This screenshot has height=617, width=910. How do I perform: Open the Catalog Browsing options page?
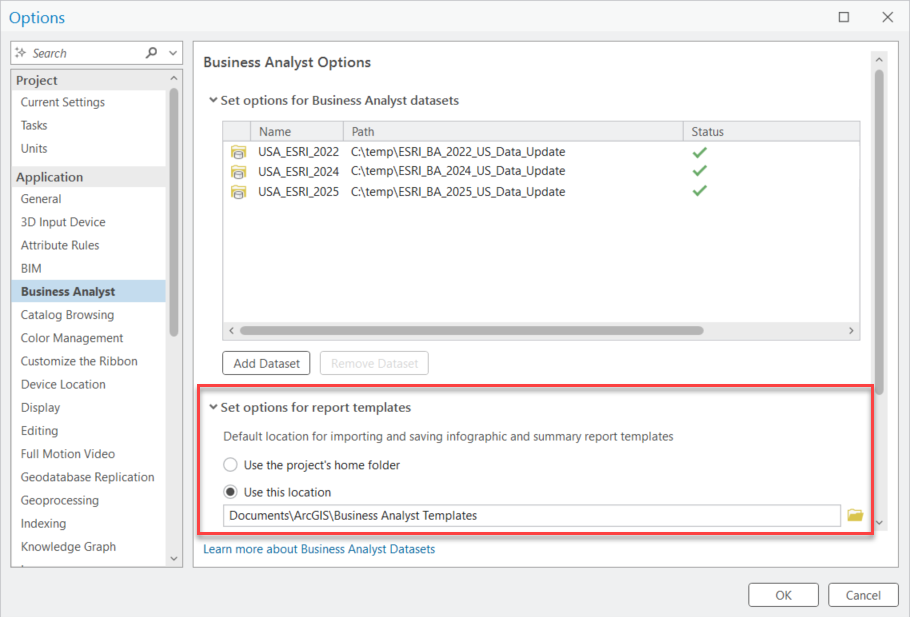point(67,315)
